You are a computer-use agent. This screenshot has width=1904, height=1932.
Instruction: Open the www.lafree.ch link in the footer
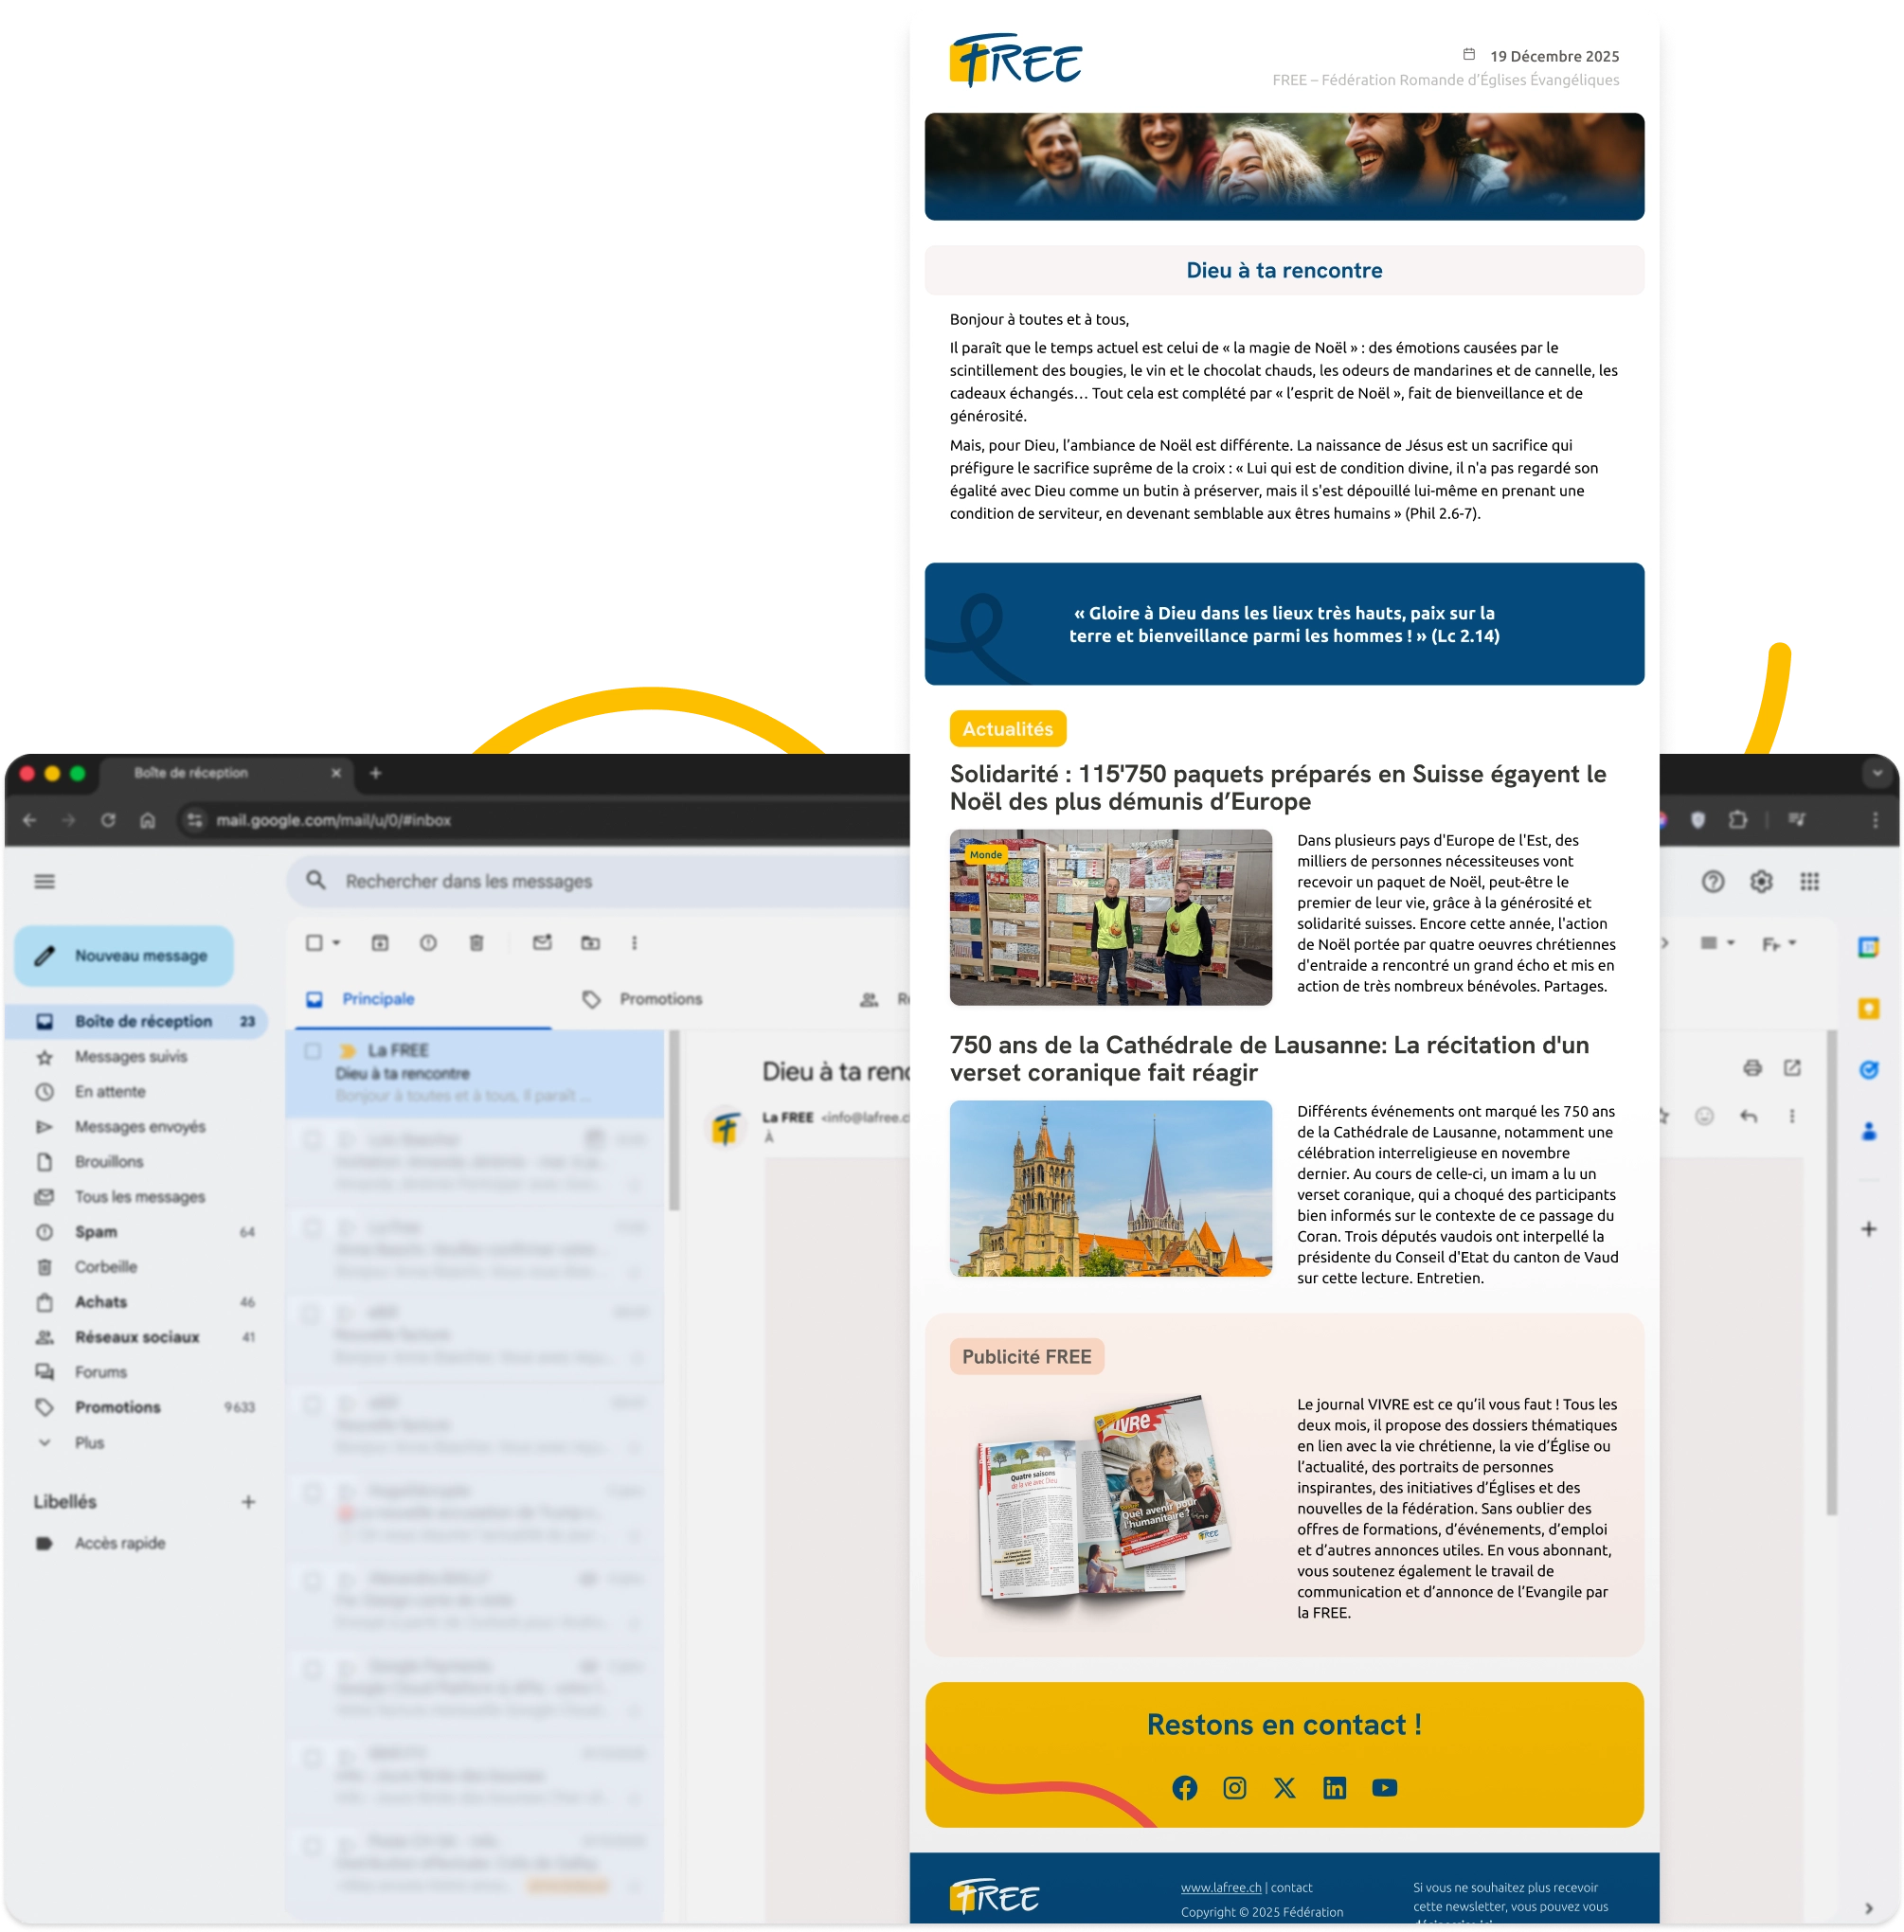click(1220, 1888)
